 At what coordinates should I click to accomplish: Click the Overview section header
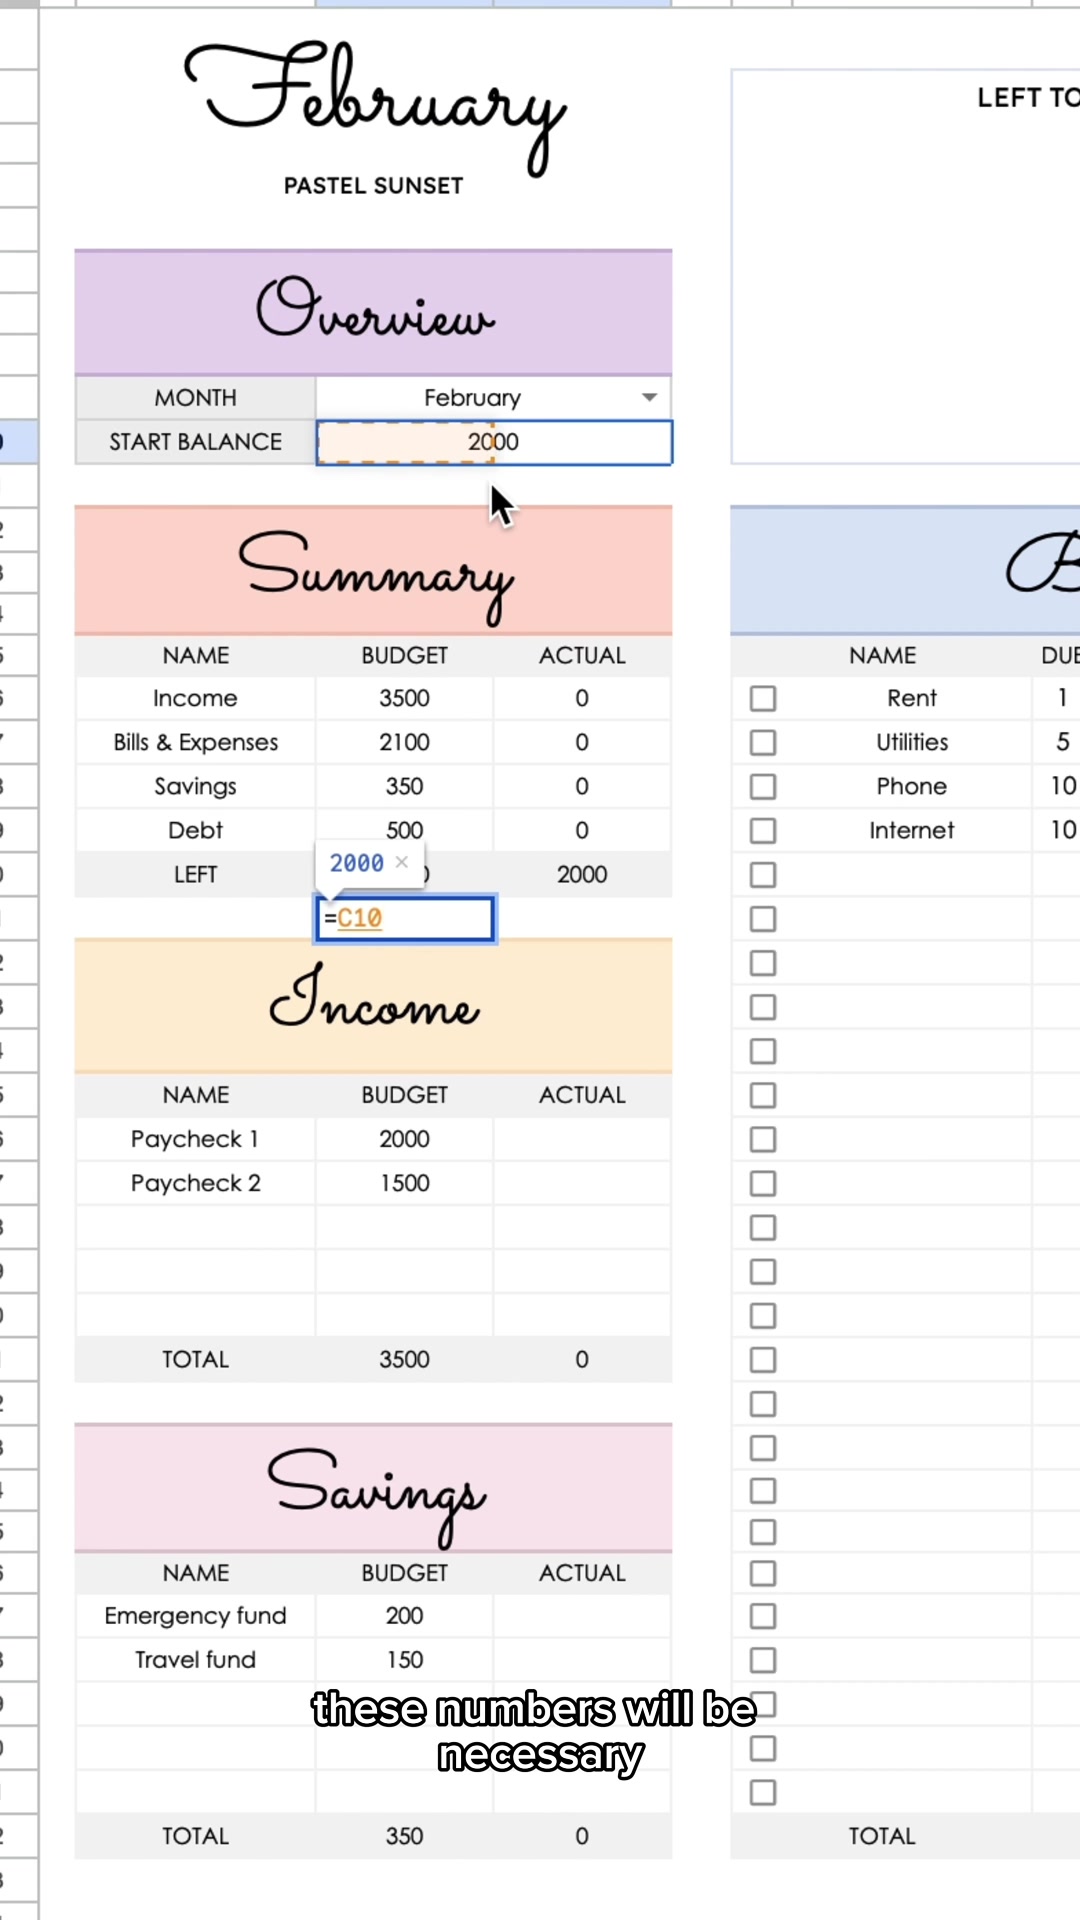[374, 312]
